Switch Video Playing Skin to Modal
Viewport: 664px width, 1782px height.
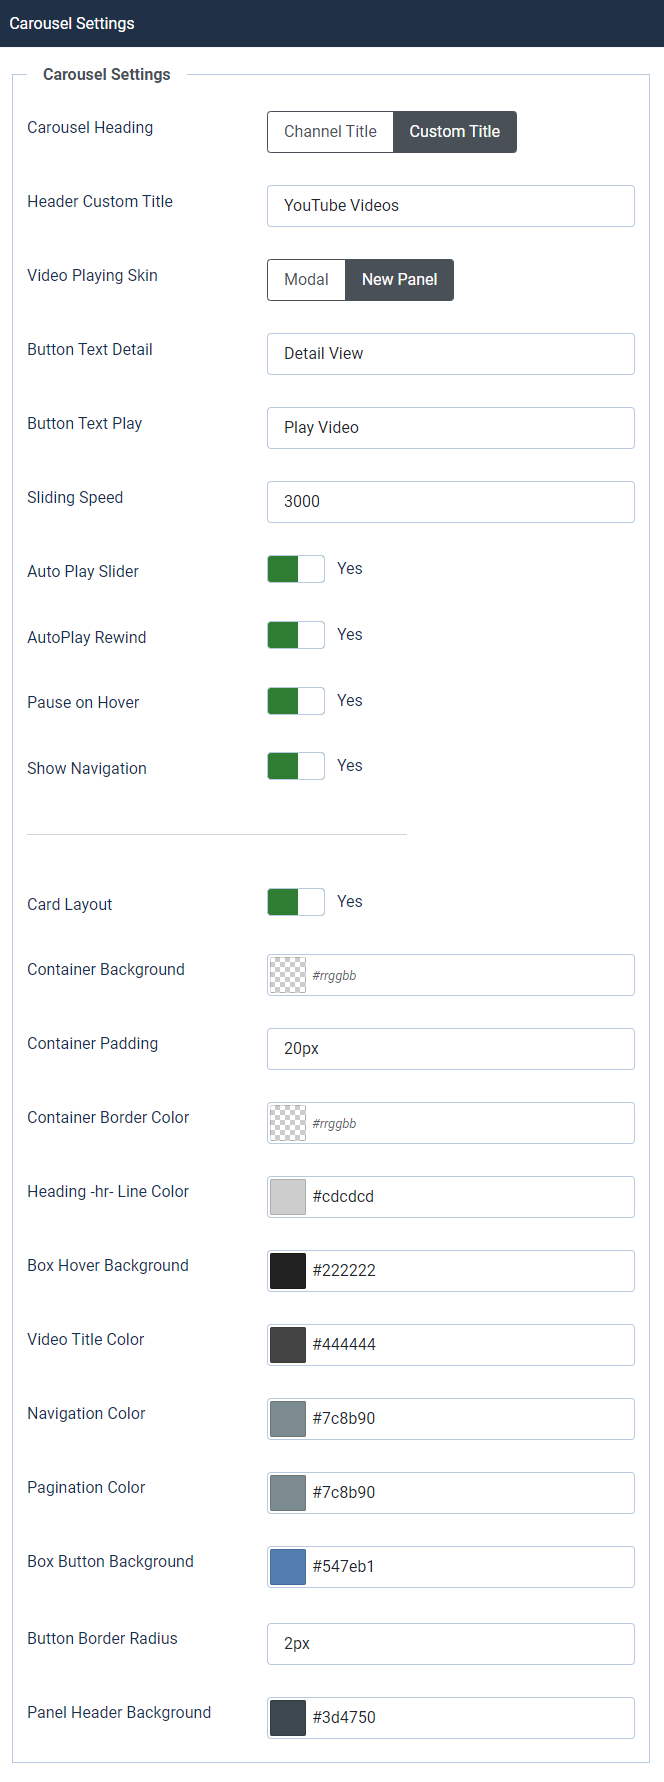306,280
